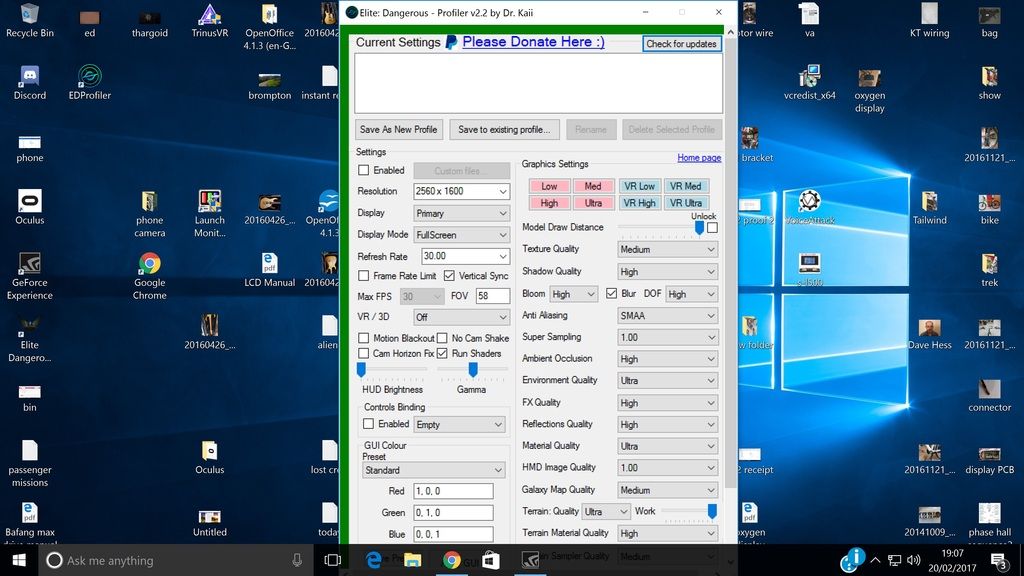Open the VoiceAttack desktop shortcut

[x=810, y=208]
